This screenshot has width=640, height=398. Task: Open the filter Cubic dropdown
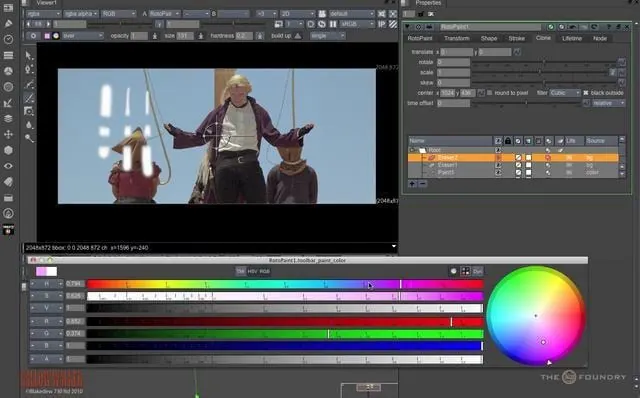pyautogui.click(x=564, y=93)
